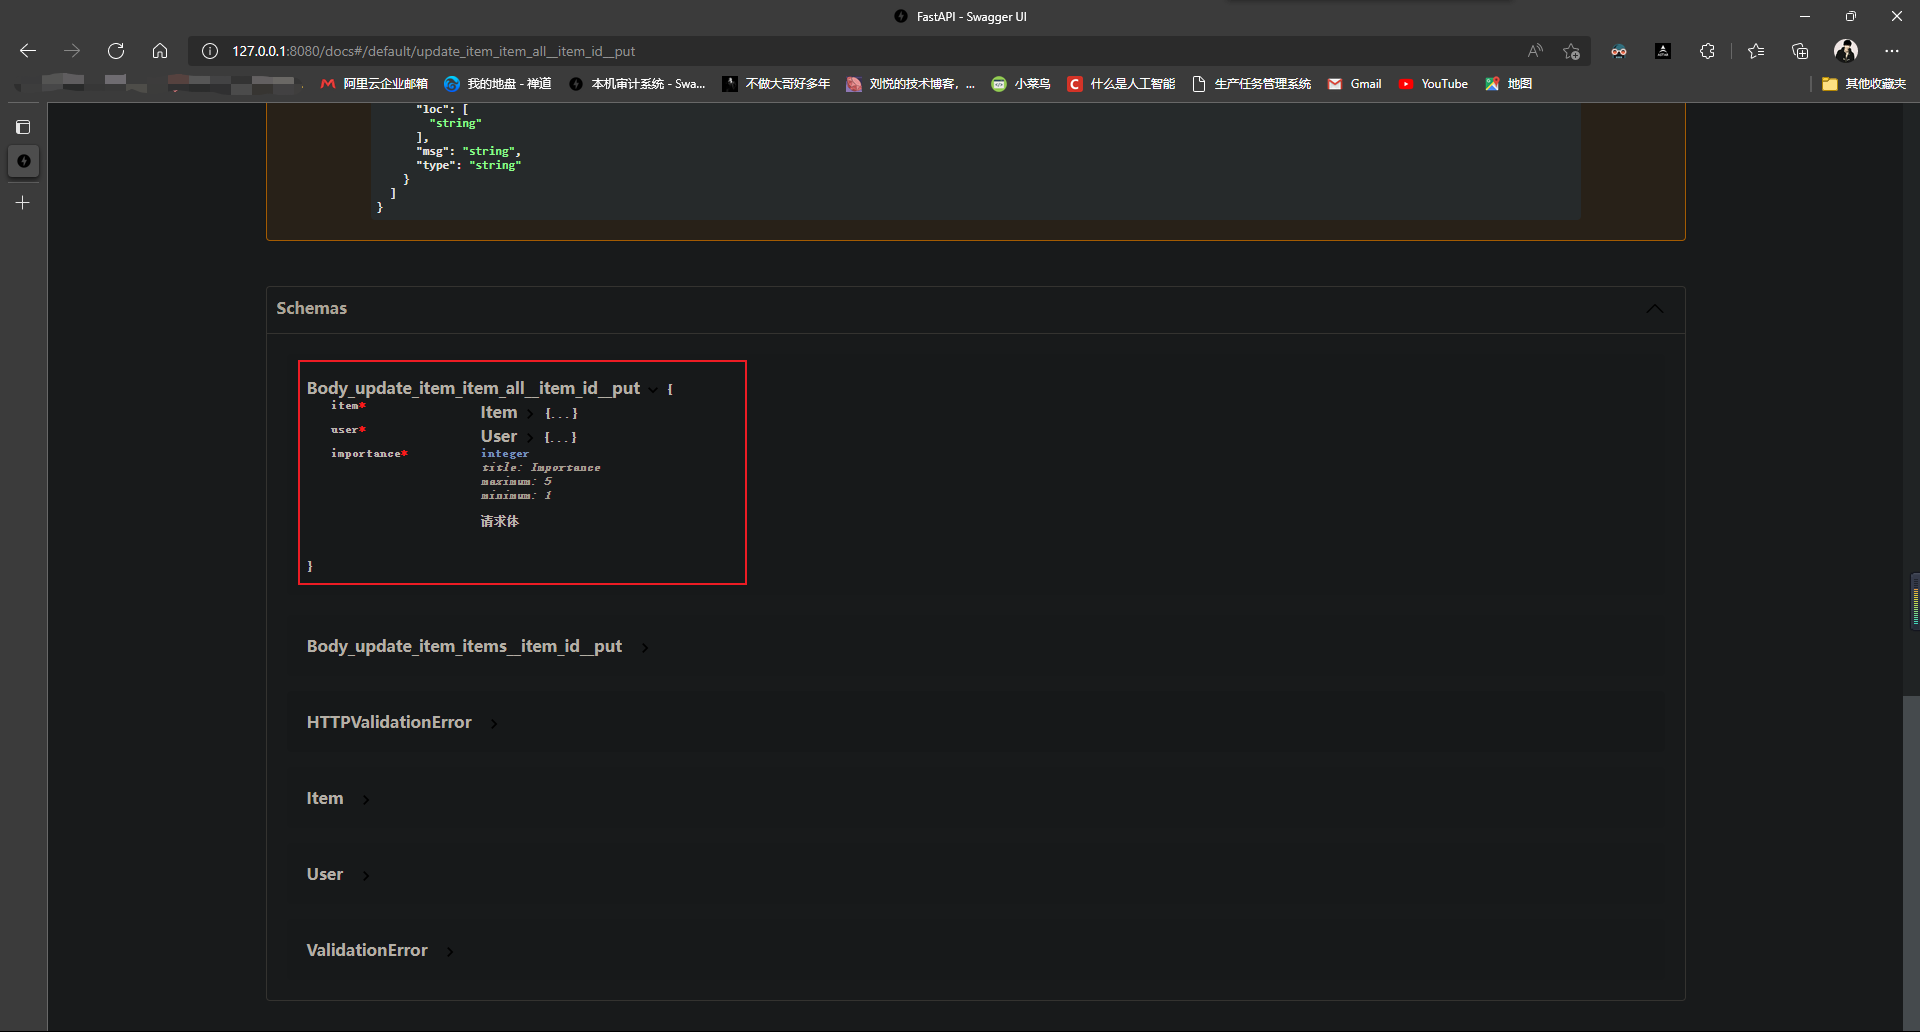1920x1032 pixels.
Task: Open the browser extensions puzzle icon
Action: click(x=1707, y=51)
